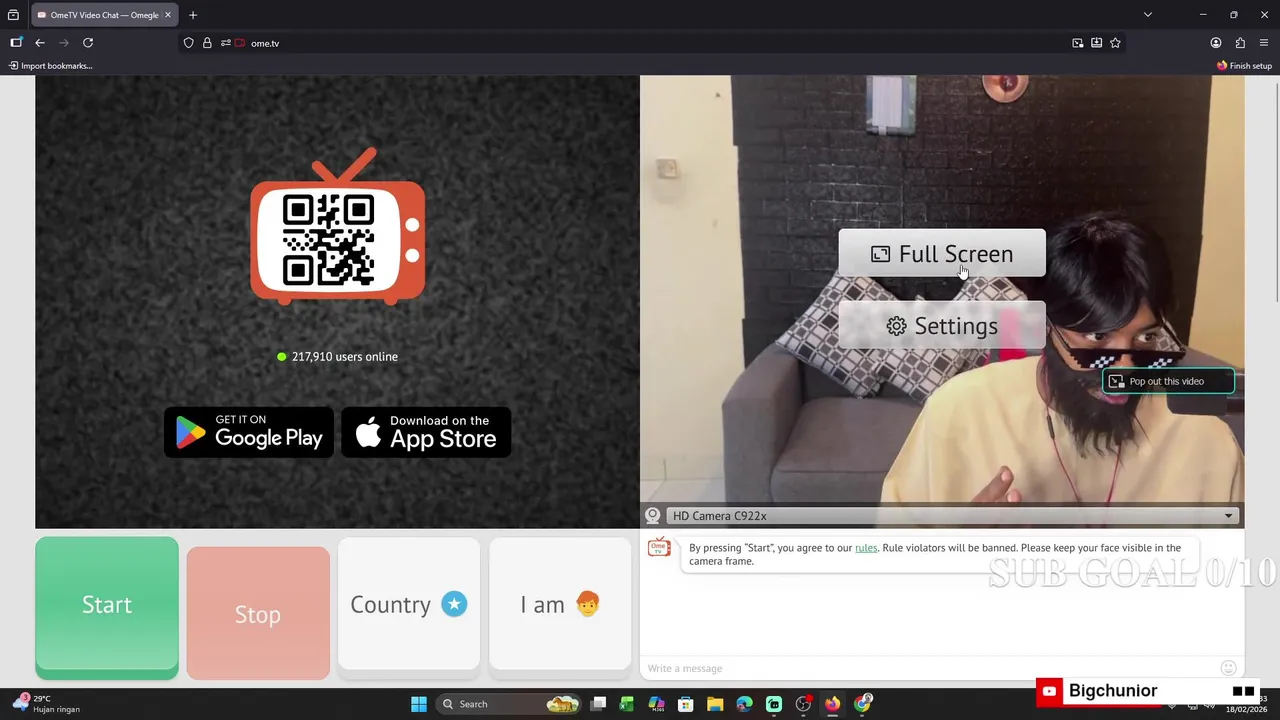This screenshot has width=1280, height=720.
Task: Open the Get it on Google Play badge
Action: click(249, 432)
